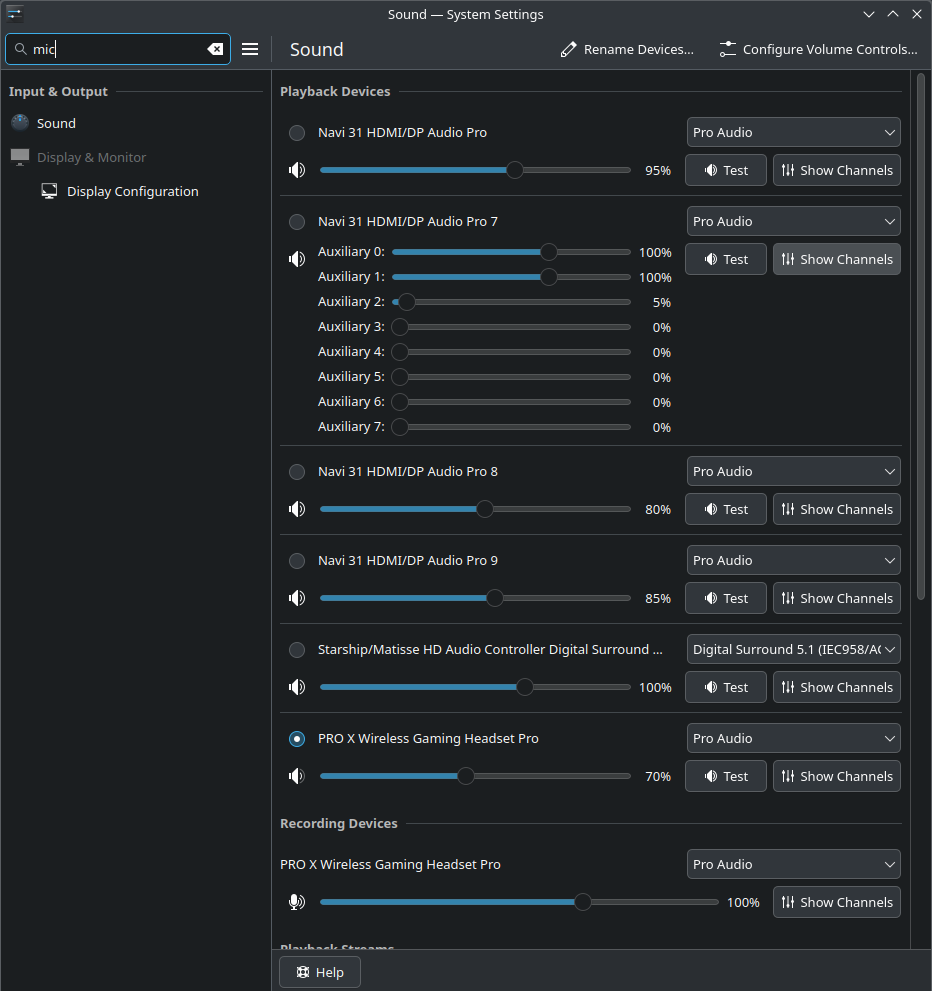Open Configure Volume Controls
The height and width of the screenshot is (991, 932).
point(818,49)
